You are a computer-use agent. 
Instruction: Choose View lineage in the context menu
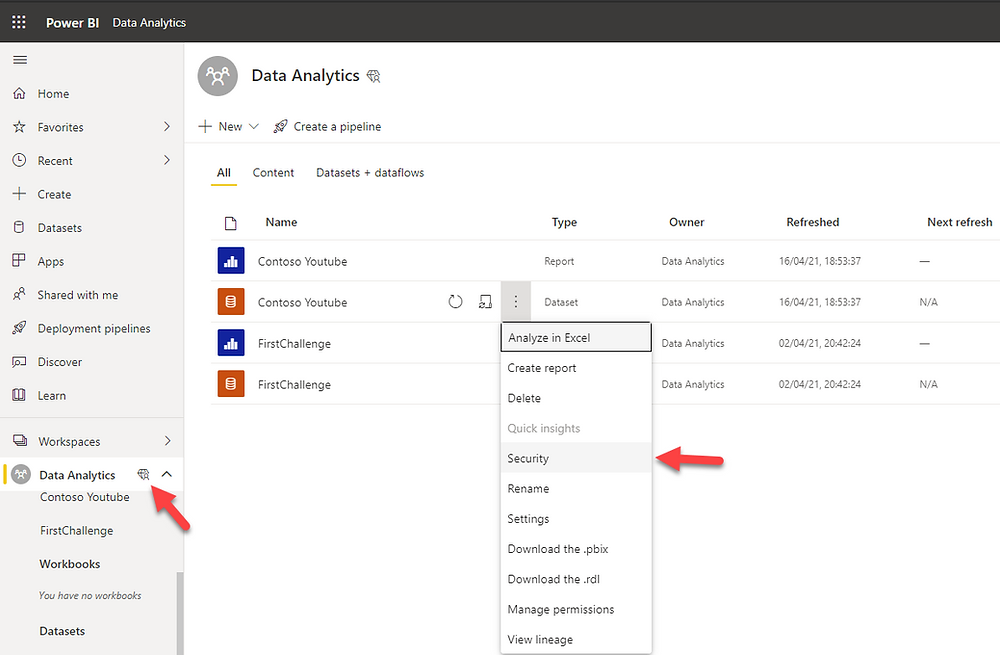click(x=576, y=639)
